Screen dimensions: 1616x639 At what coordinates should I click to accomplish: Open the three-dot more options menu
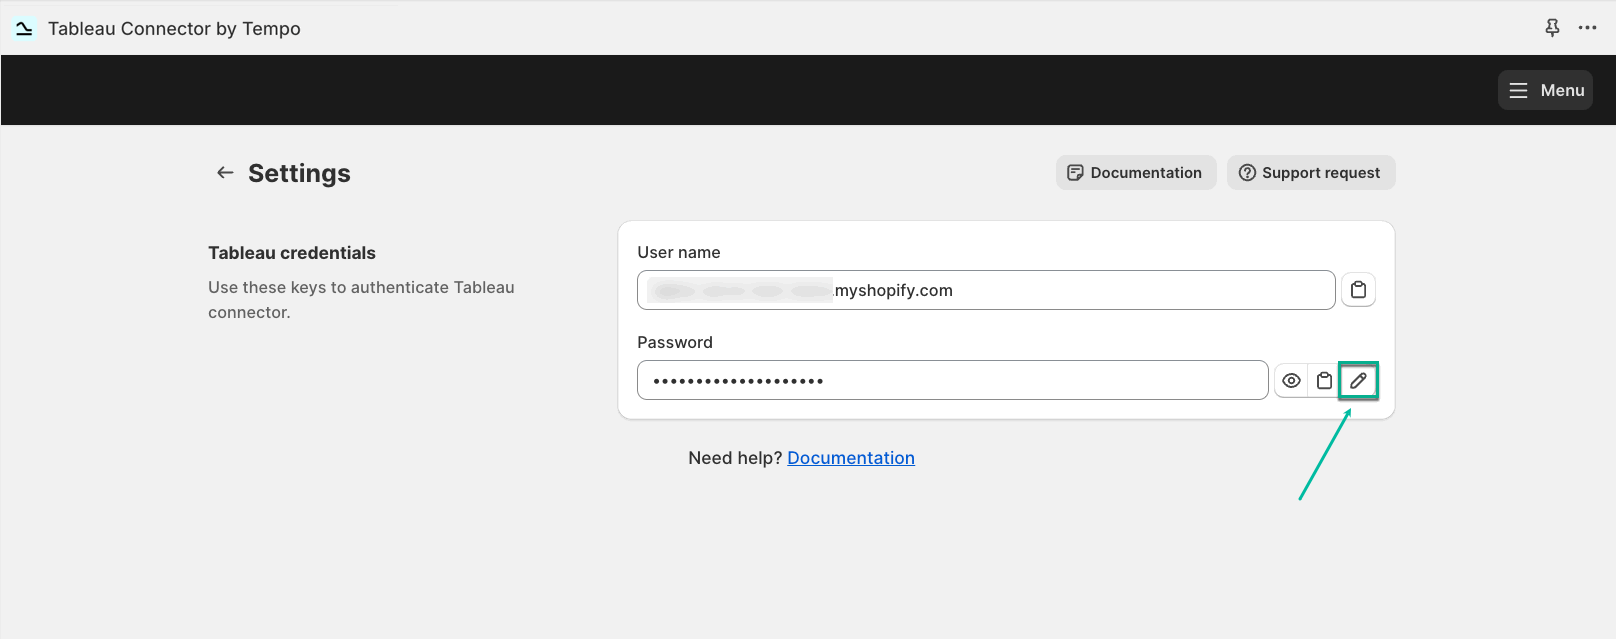tap(1587, 28)
